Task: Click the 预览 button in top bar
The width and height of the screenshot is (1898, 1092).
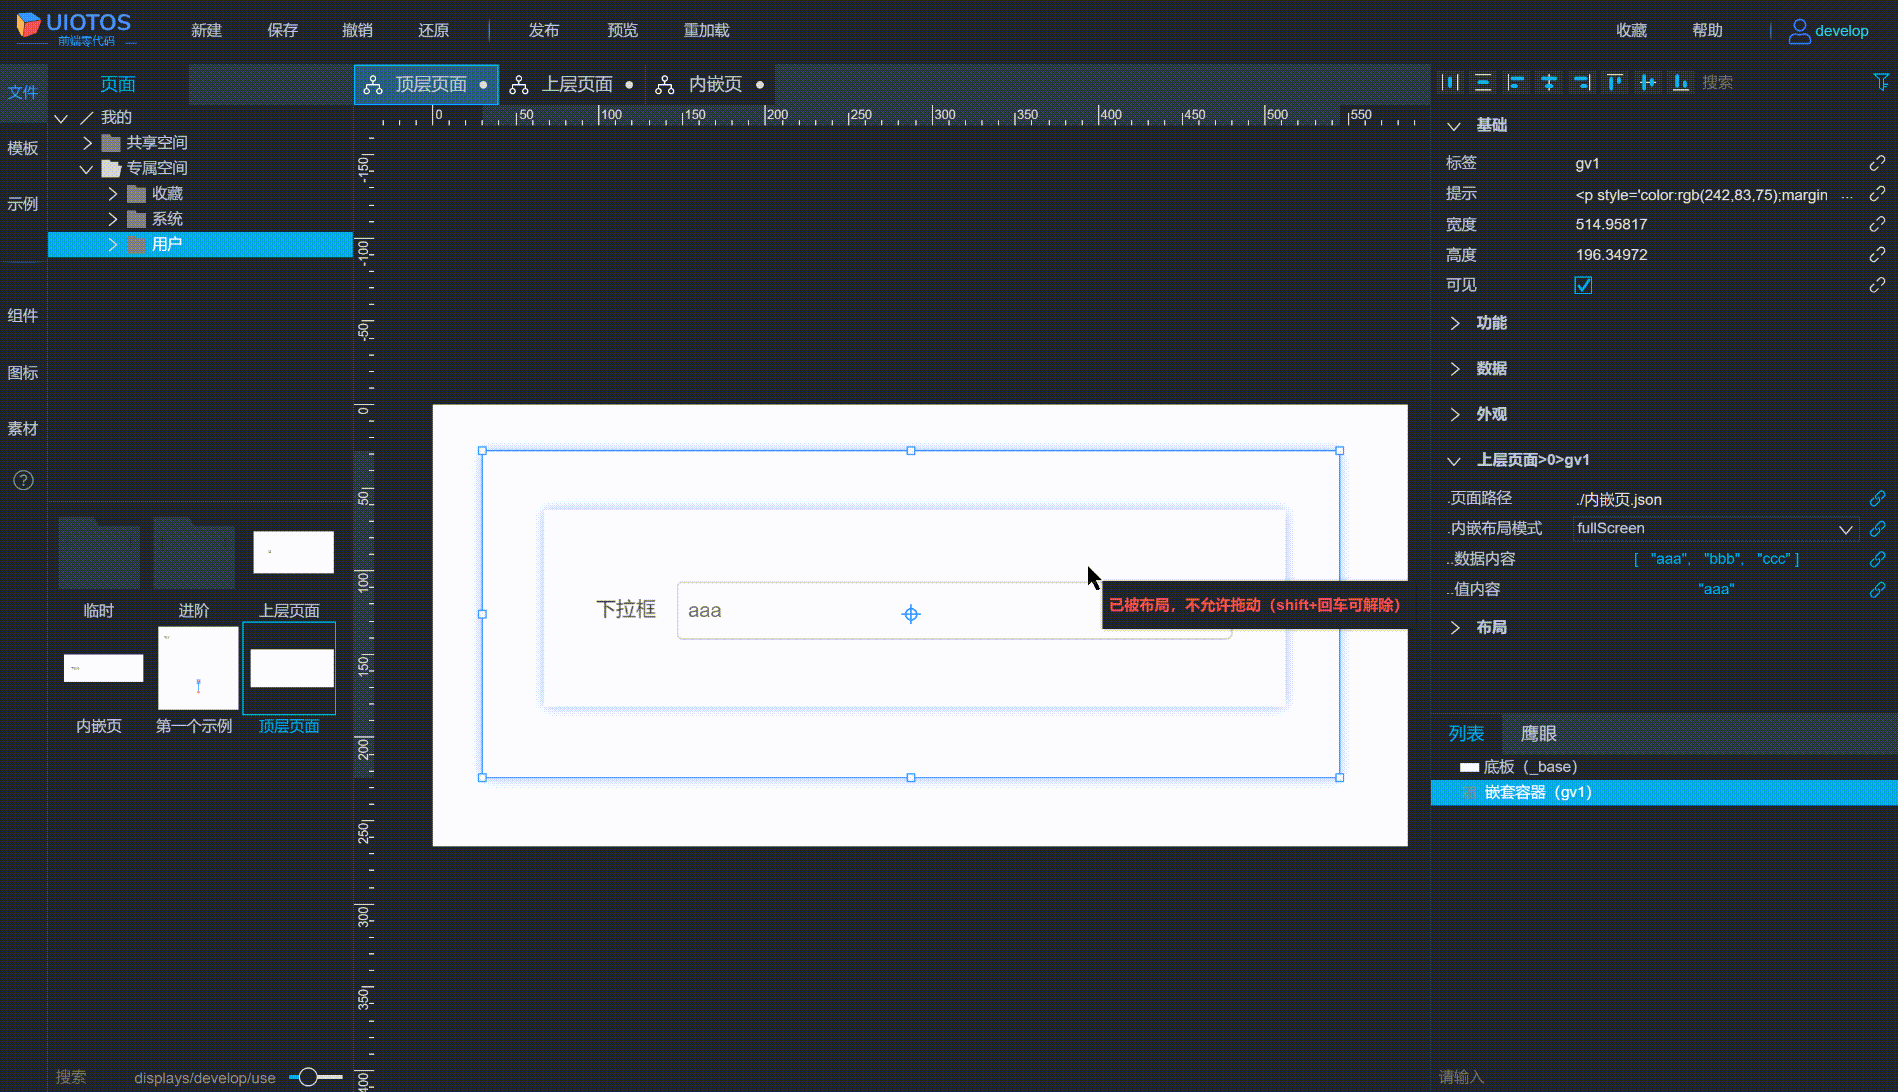Action: (x=623, y=30)
